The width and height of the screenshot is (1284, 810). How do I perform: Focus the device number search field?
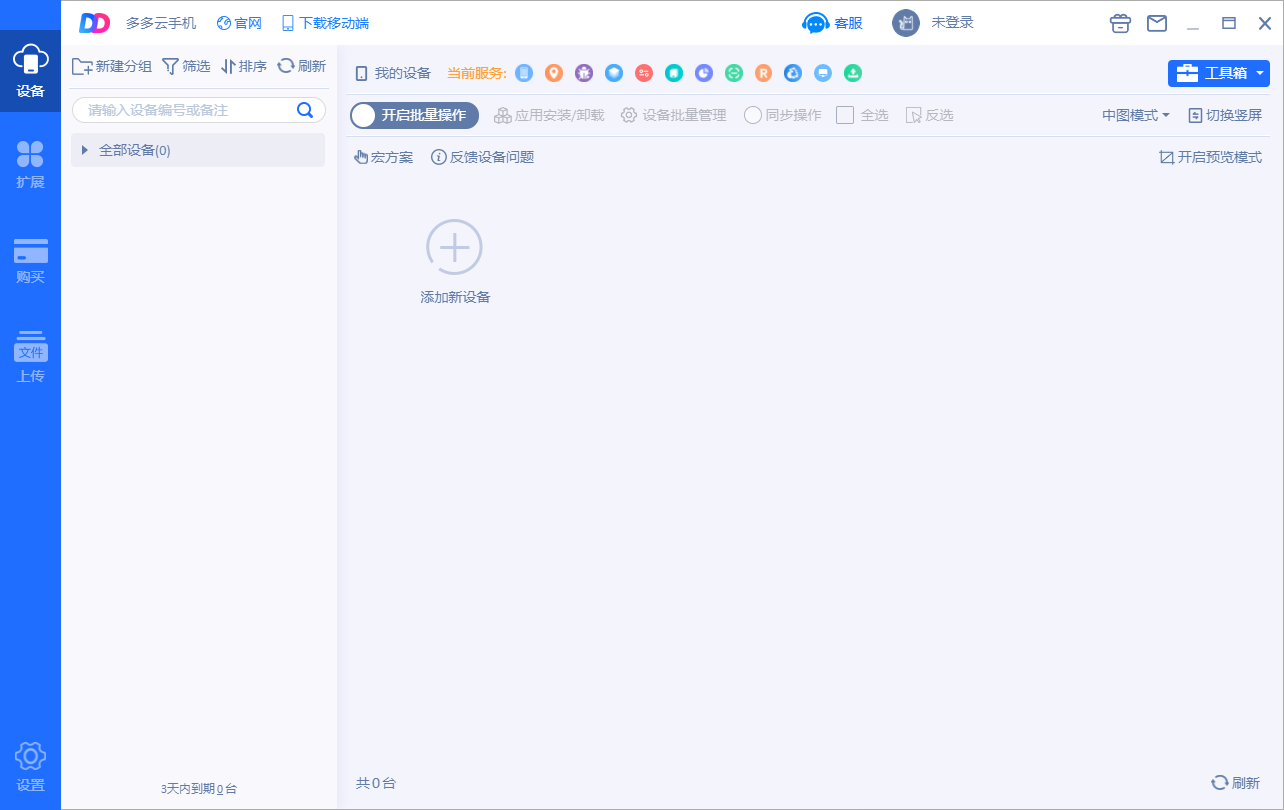pyautogui.click(x=199, y=110)
